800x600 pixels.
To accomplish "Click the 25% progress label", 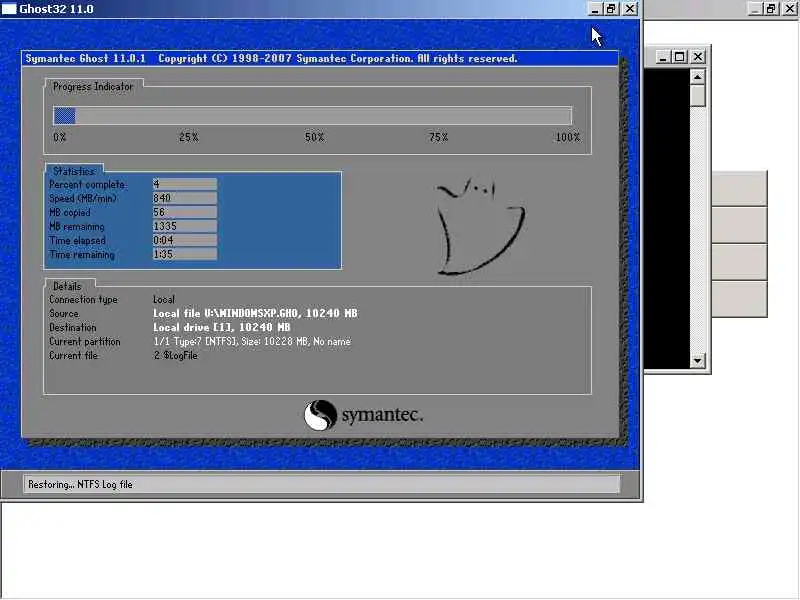I will (189, 137).
